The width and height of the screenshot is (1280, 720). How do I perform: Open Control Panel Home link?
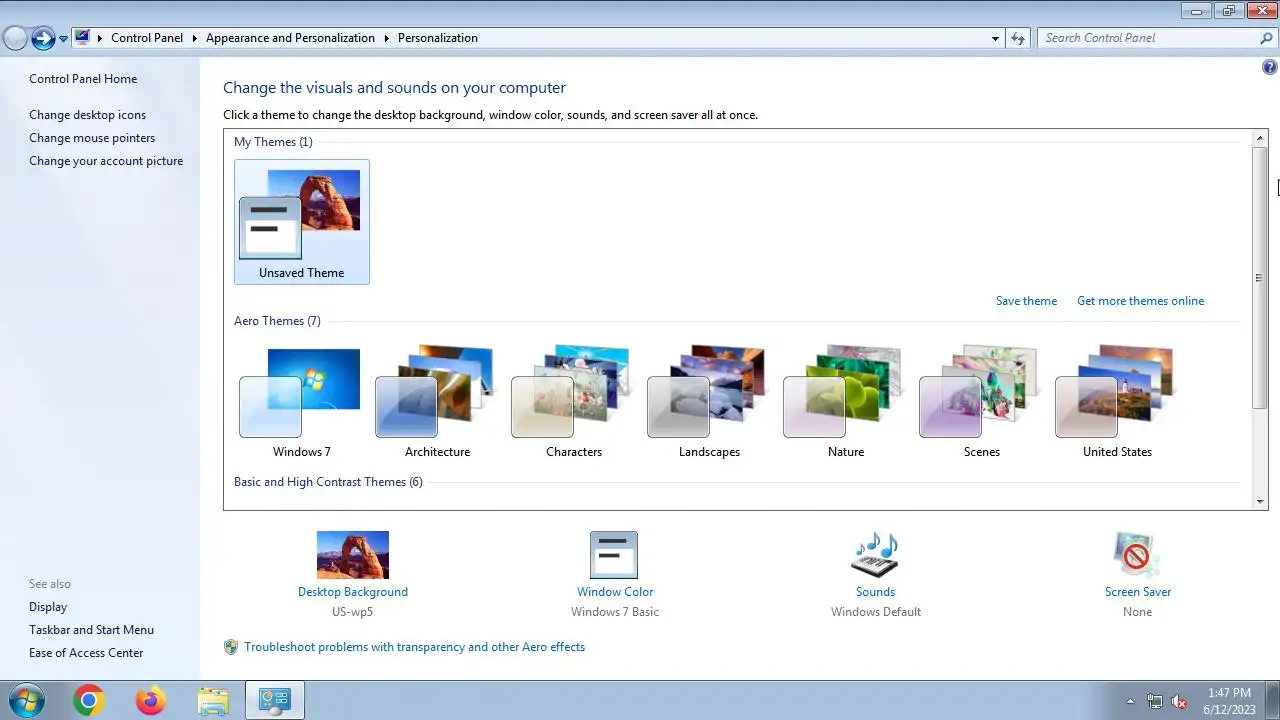tap(83, 79)
